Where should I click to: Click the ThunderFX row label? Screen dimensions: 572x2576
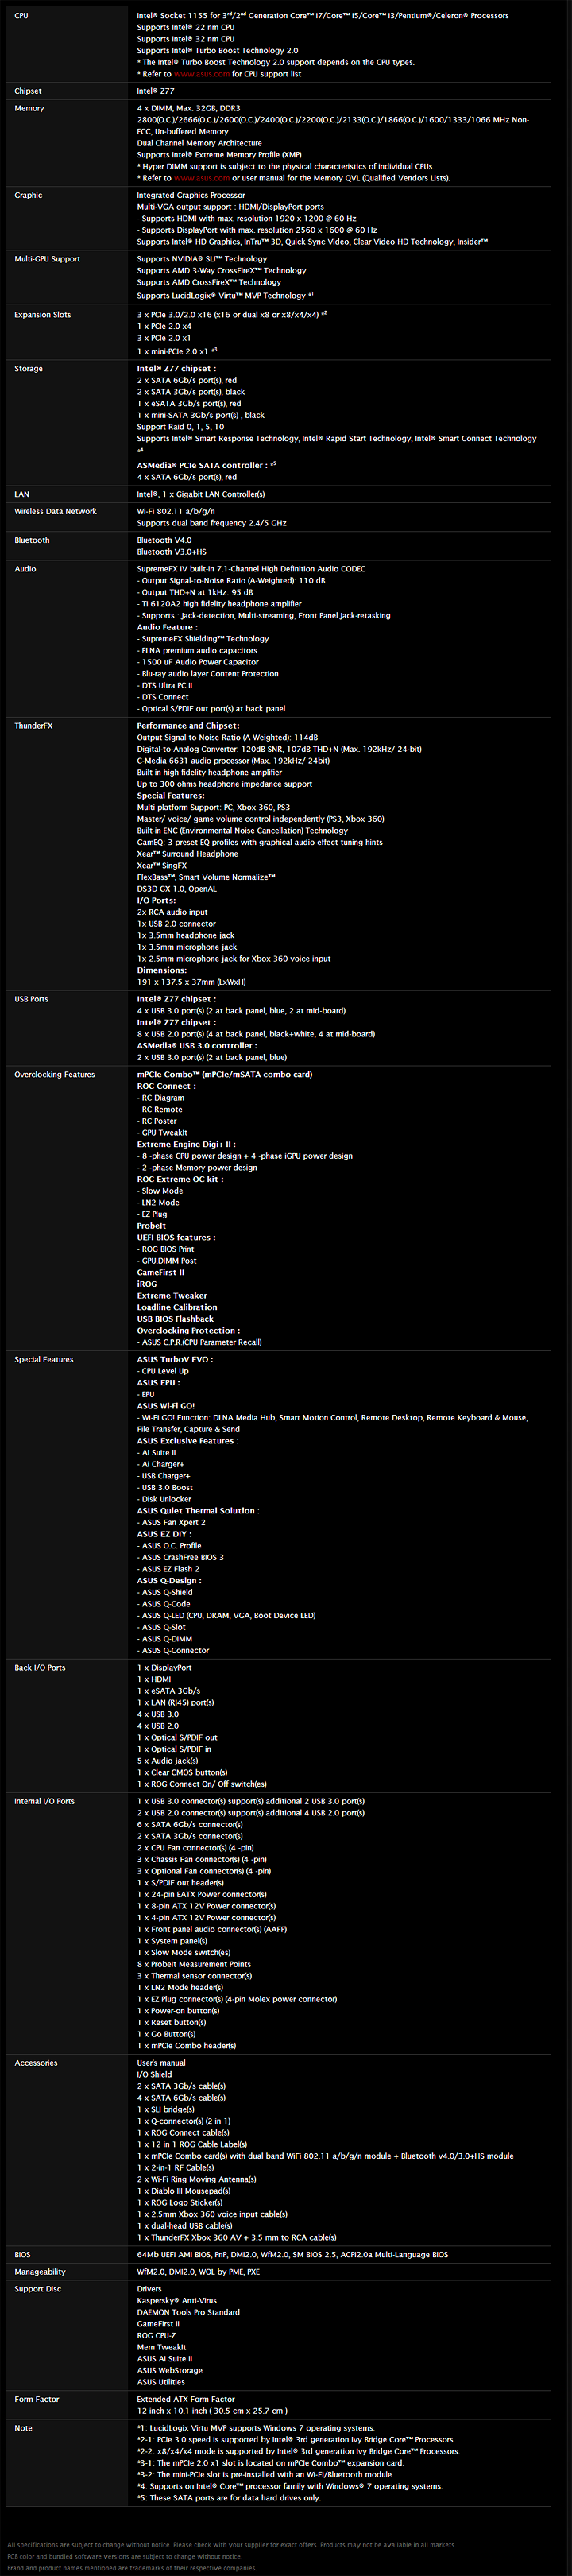tap(33, 726)
